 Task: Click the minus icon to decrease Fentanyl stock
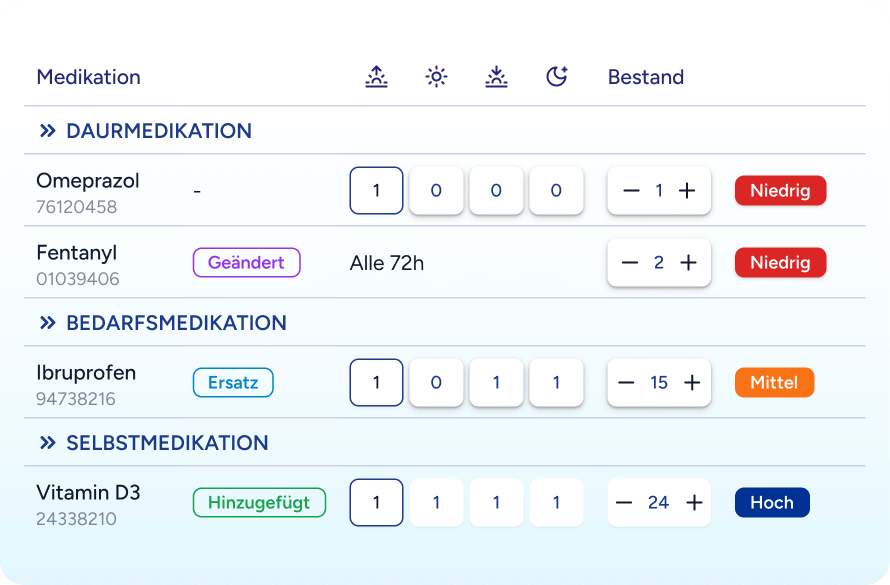[630, 262]
